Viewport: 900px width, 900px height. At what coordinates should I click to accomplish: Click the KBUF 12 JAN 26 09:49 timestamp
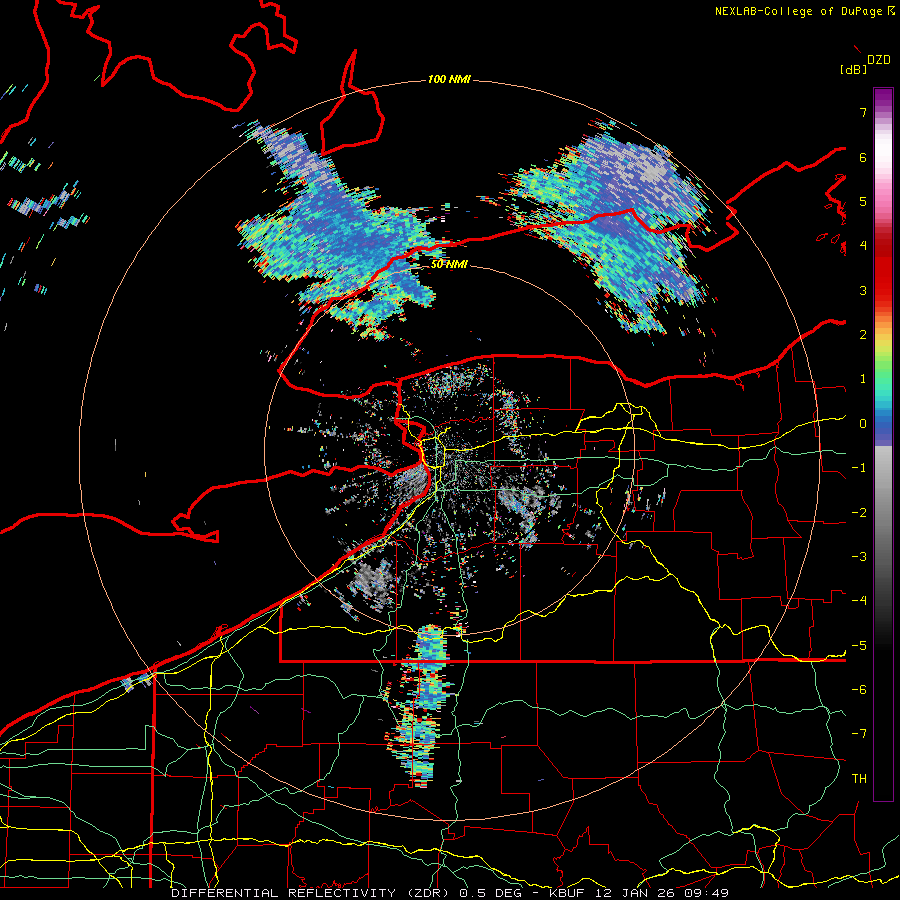pos(639,893)
